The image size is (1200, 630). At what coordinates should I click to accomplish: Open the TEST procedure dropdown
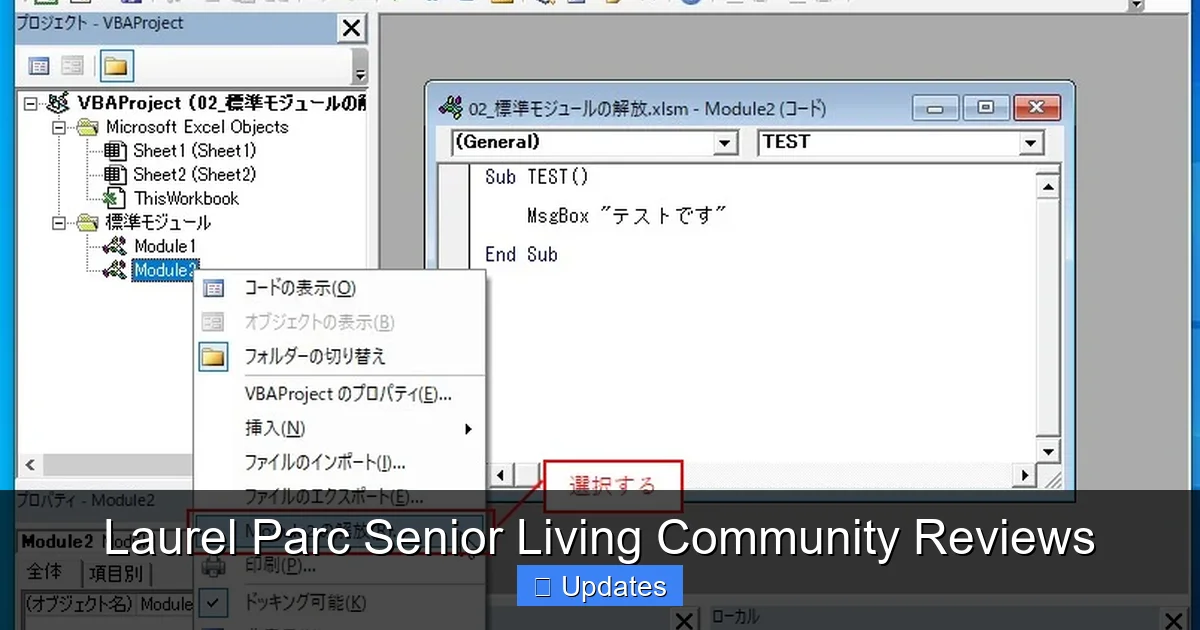point(1032,143)
